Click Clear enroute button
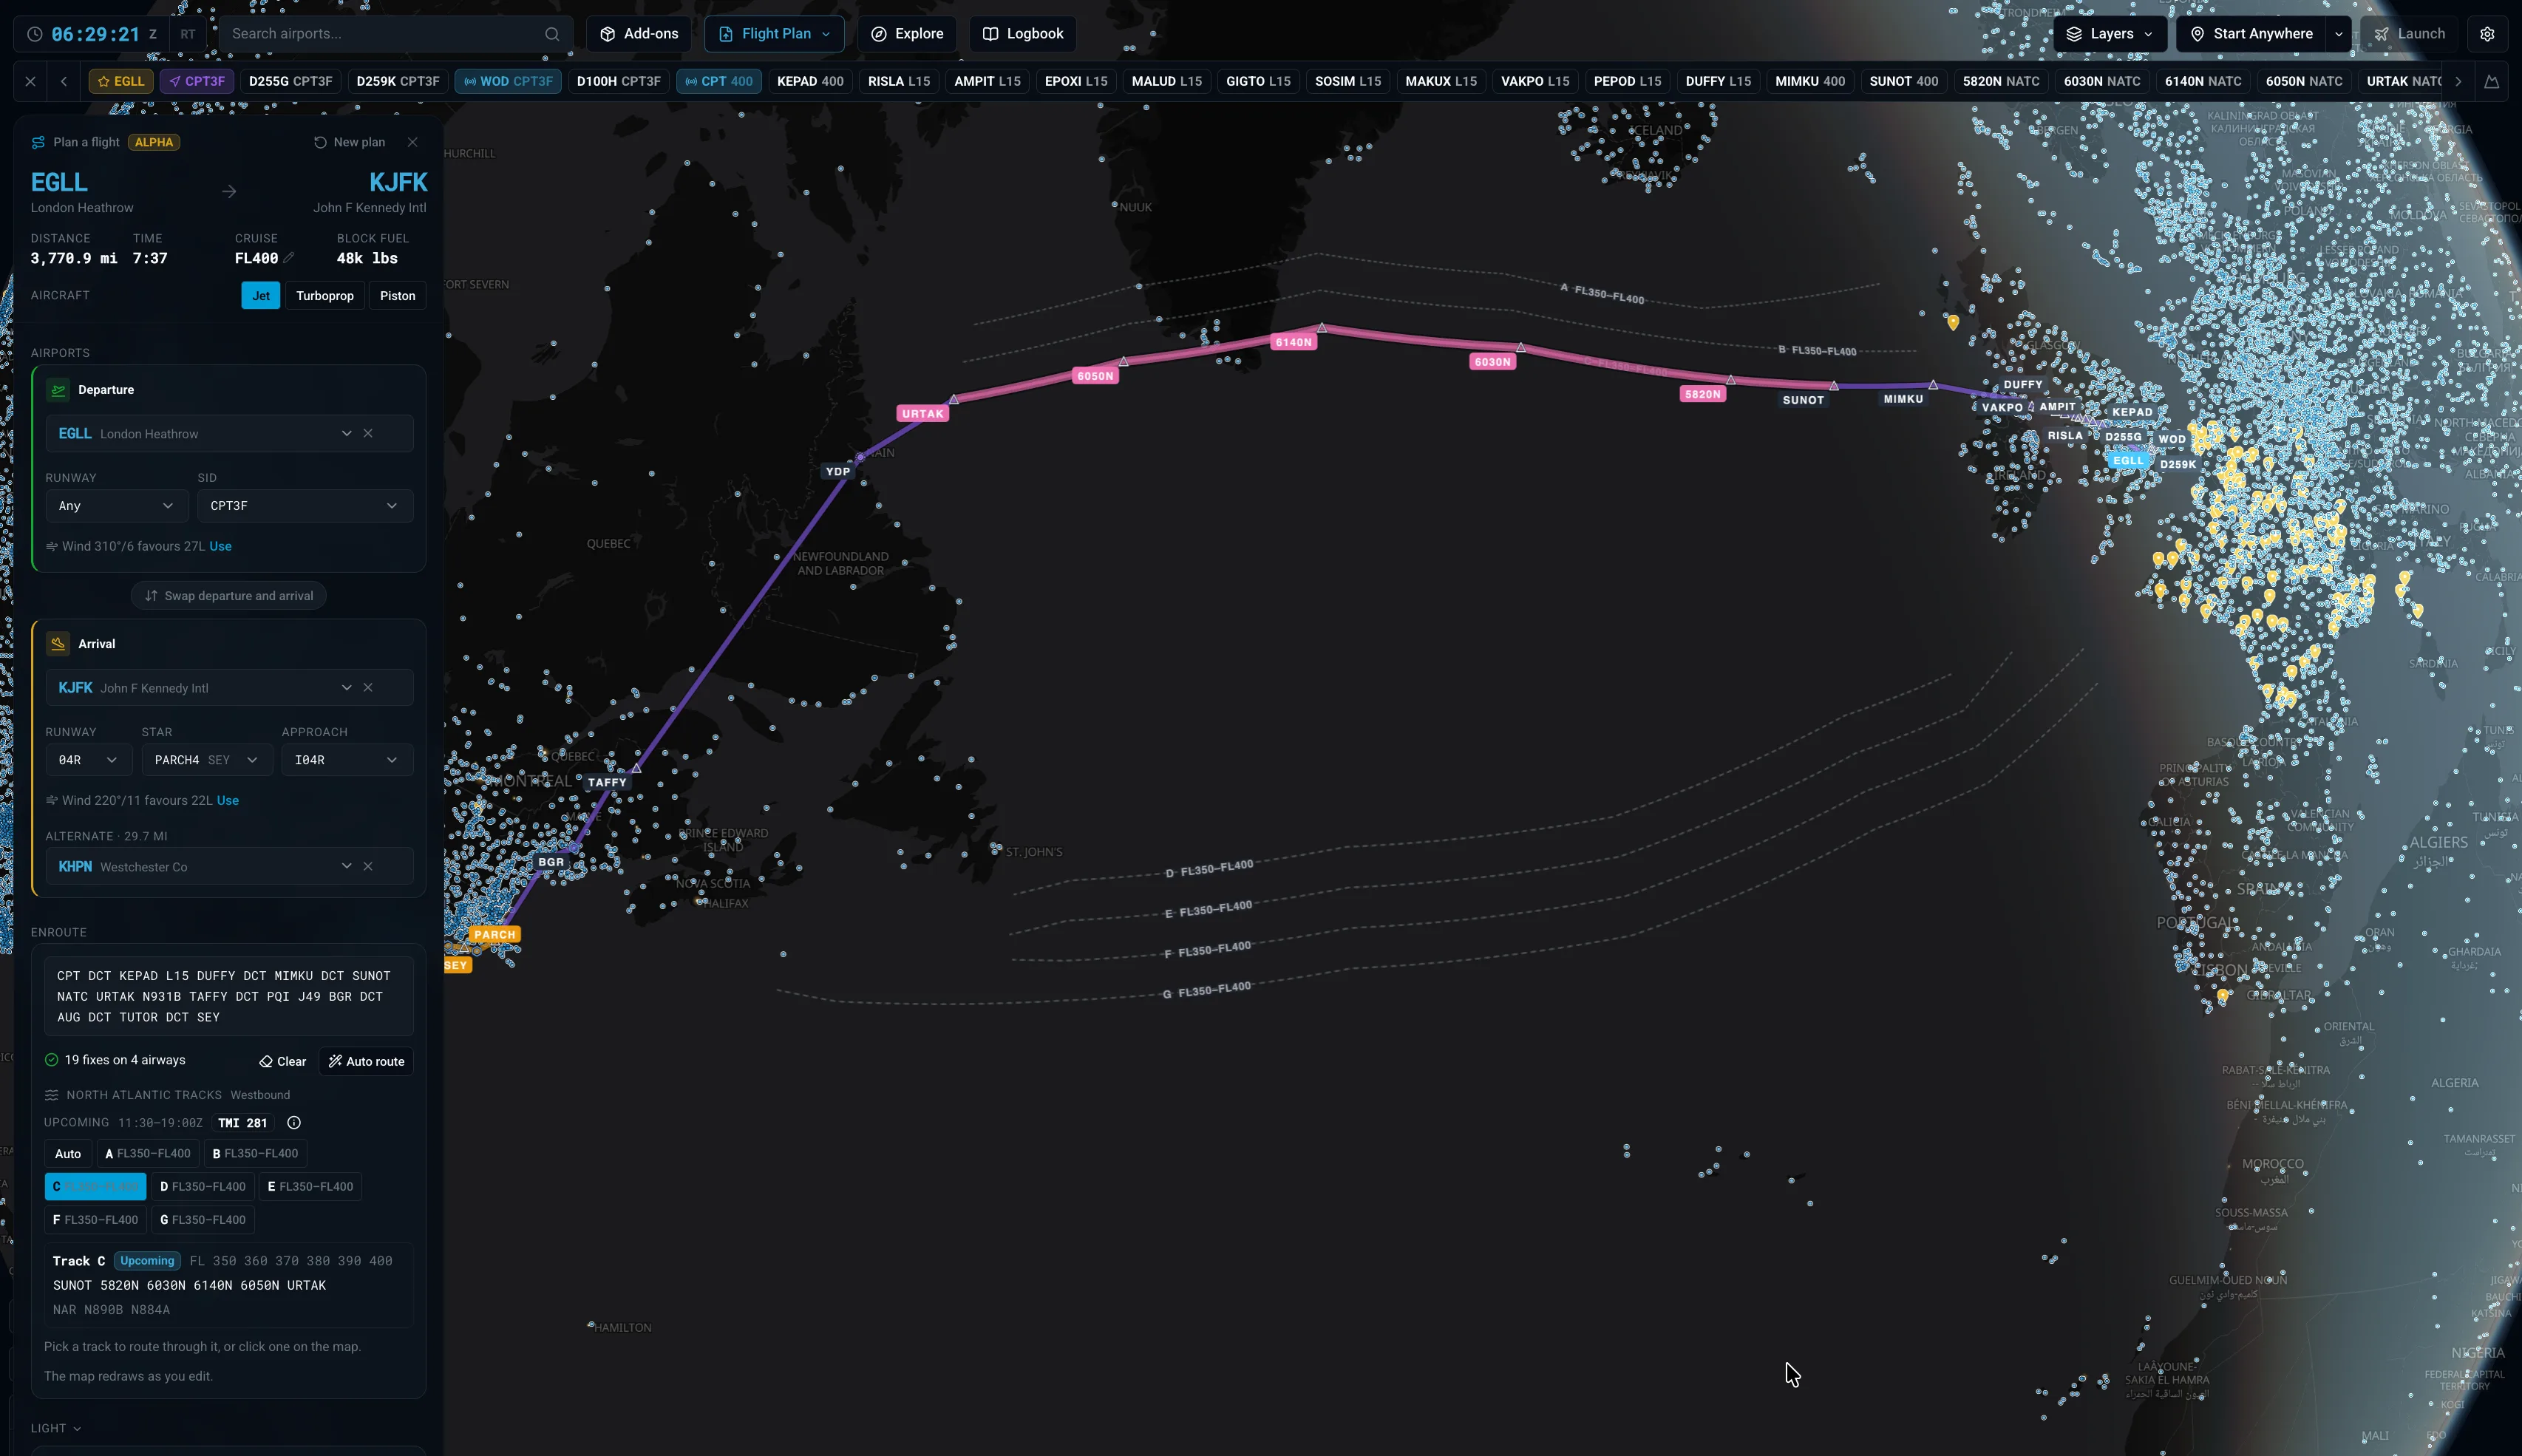The image size is (2522, 1456). pos(283,1062)
